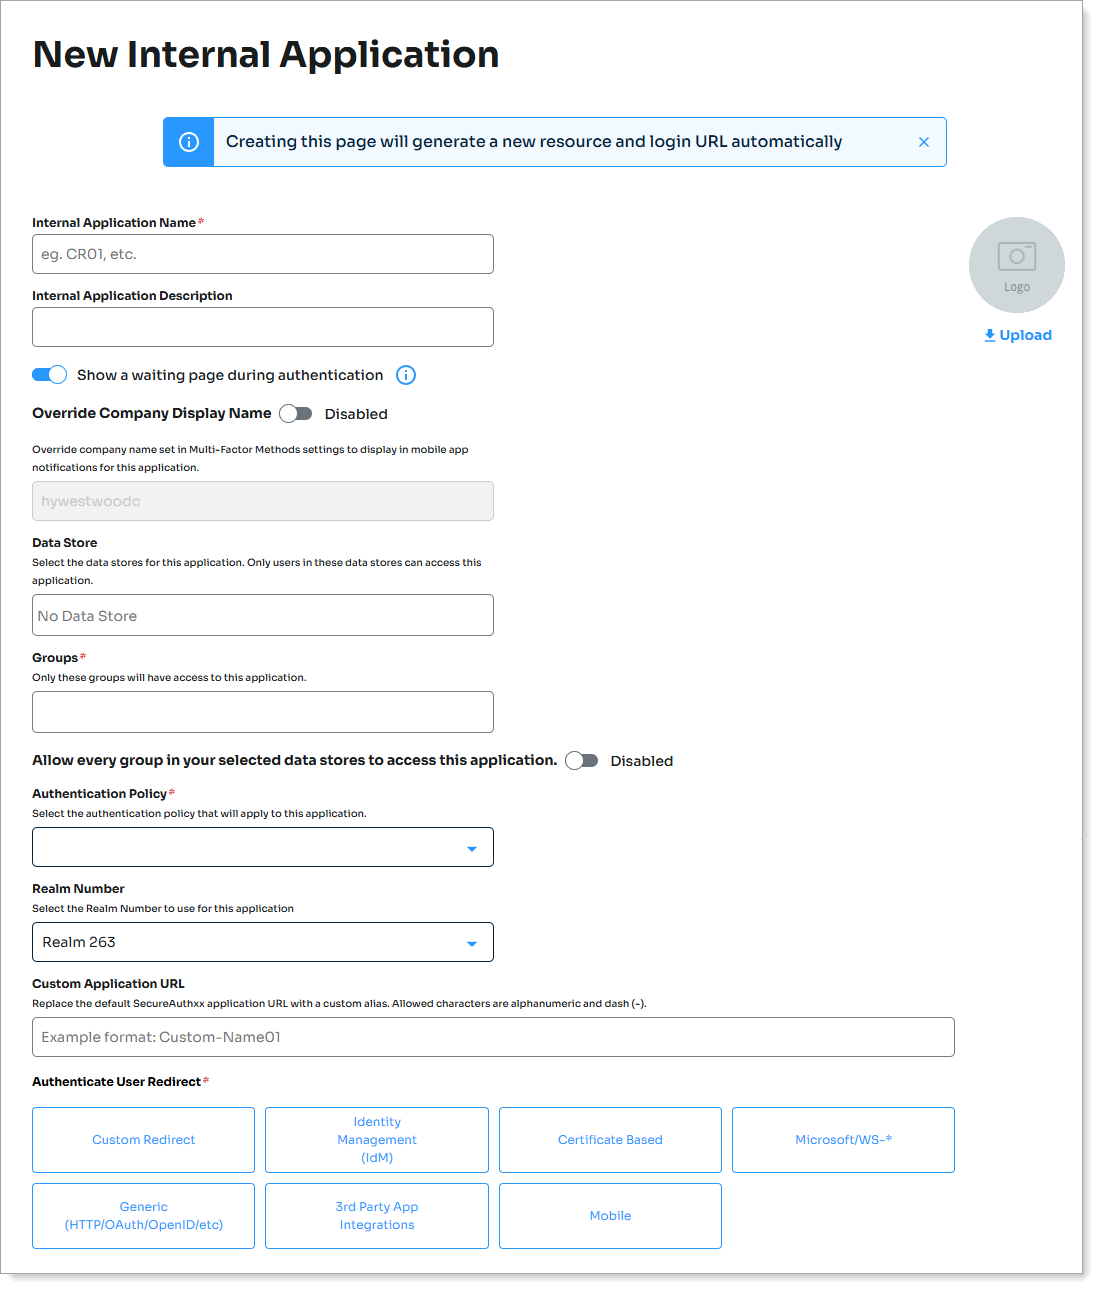1098x1289 pixels.
Task: Select the Custom Redirect option
Action: point(143,1140)
